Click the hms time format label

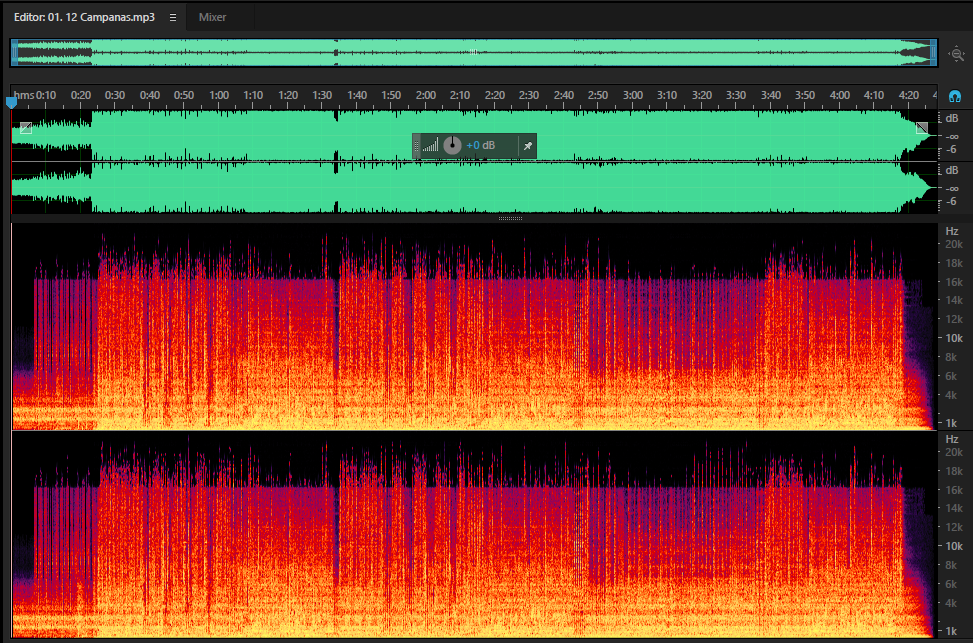point(24,96)
